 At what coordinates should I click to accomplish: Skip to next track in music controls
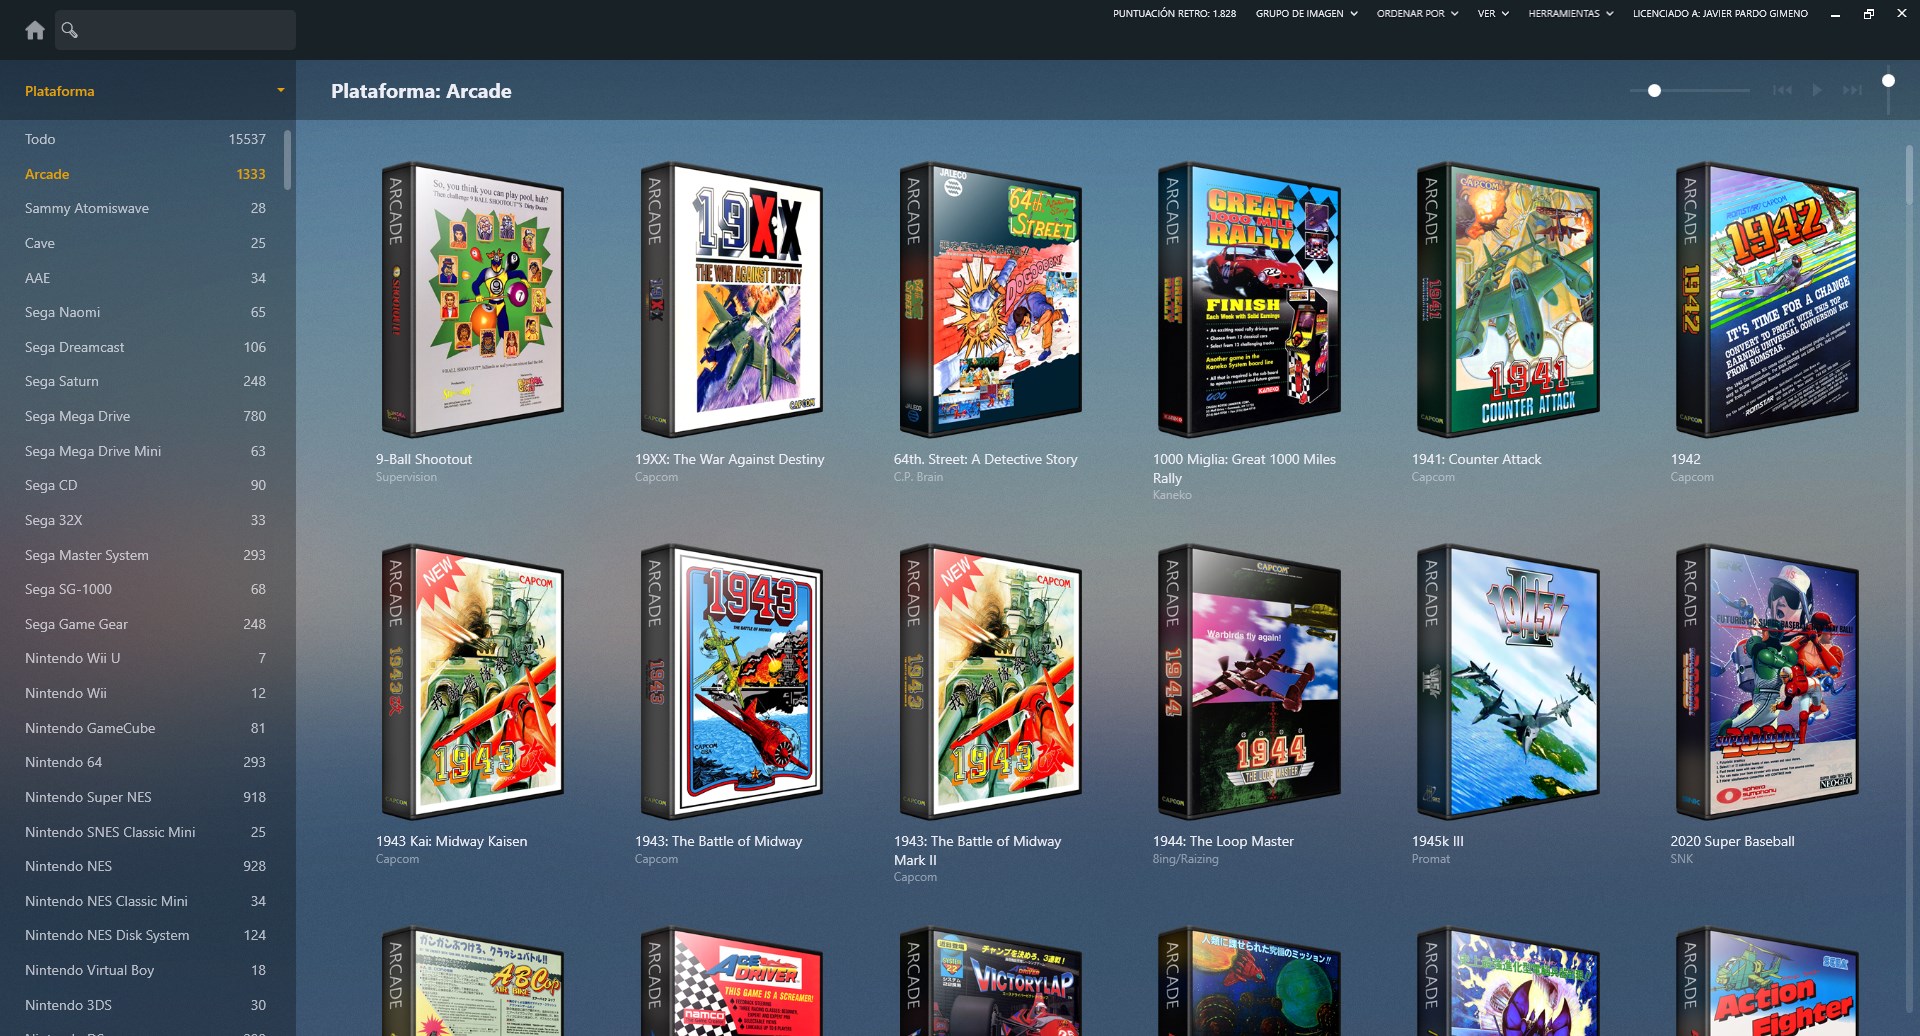click(x=1852, y=91)
